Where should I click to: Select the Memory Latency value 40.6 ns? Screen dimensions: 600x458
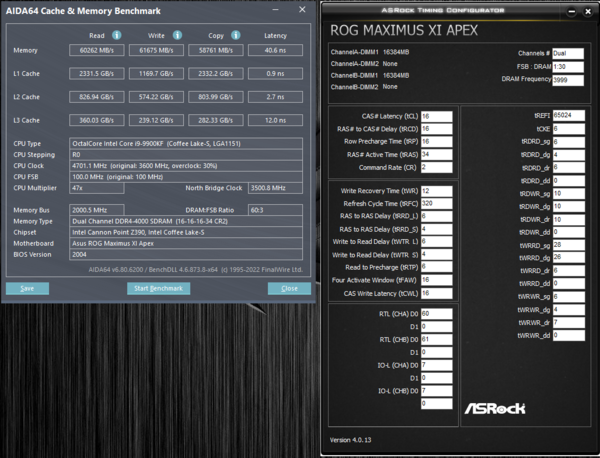[x=275, y=50]
